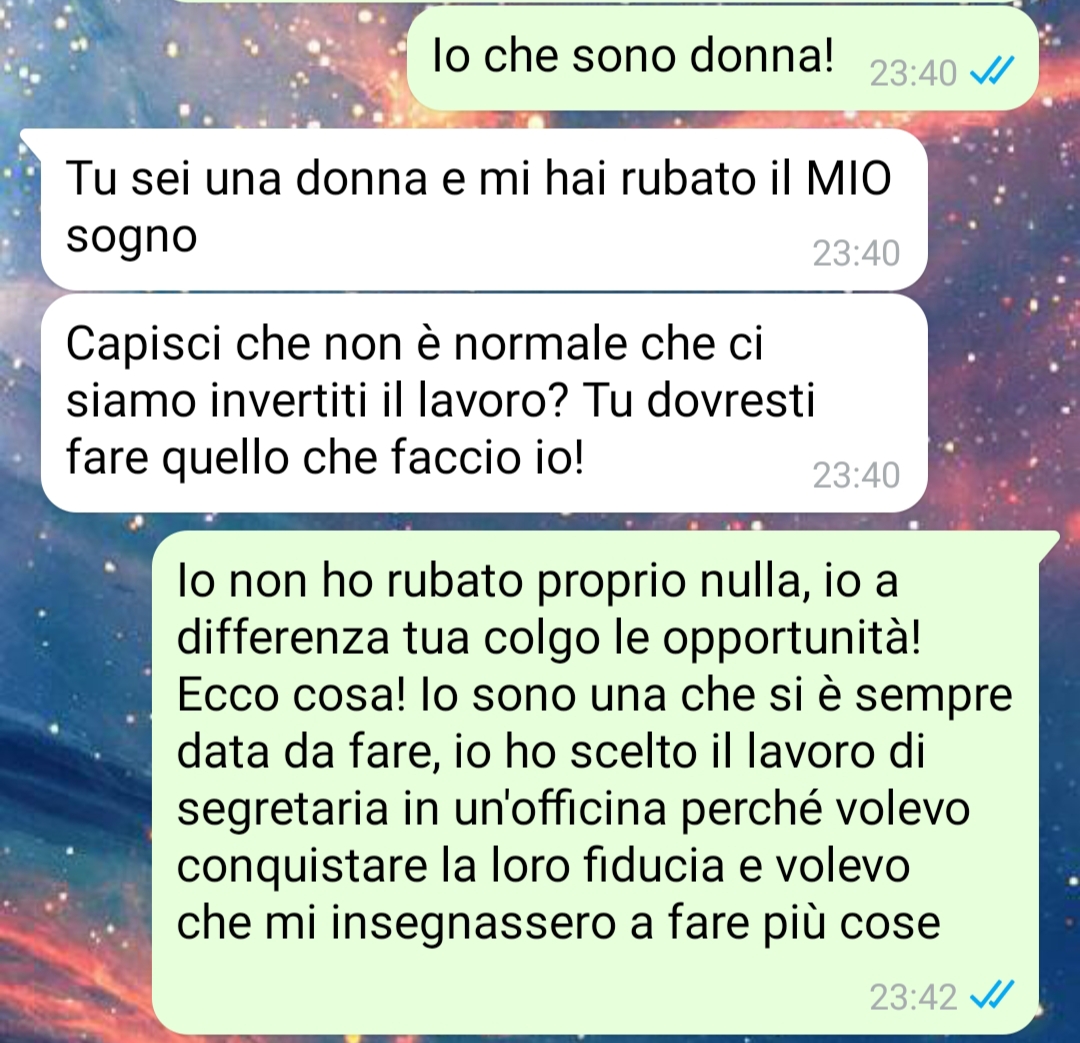Select the 'Capisci che non è normale' message
This screenshot has width=1080, height=1043.
coord(484,403)
